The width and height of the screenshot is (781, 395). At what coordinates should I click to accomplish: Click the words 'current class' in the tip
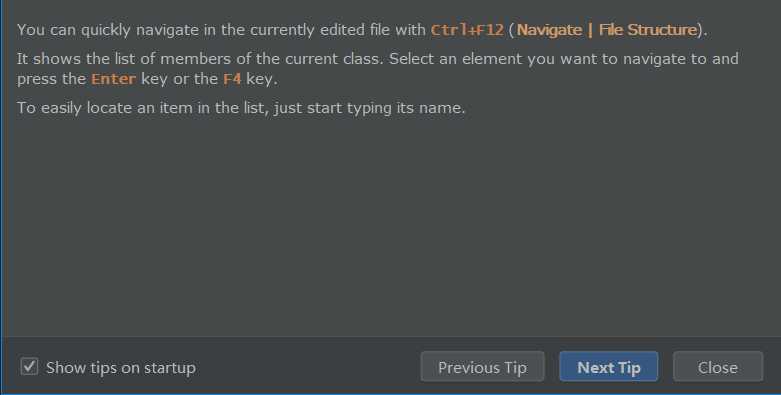click(334, 59)
